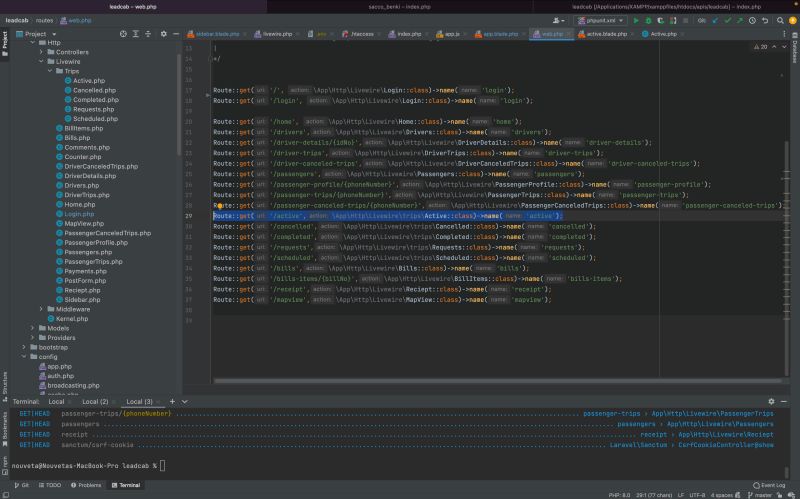Hide the Terminal panel with minus icon
The width and height of the screenshot is (800, 499).
coord(784,402)
